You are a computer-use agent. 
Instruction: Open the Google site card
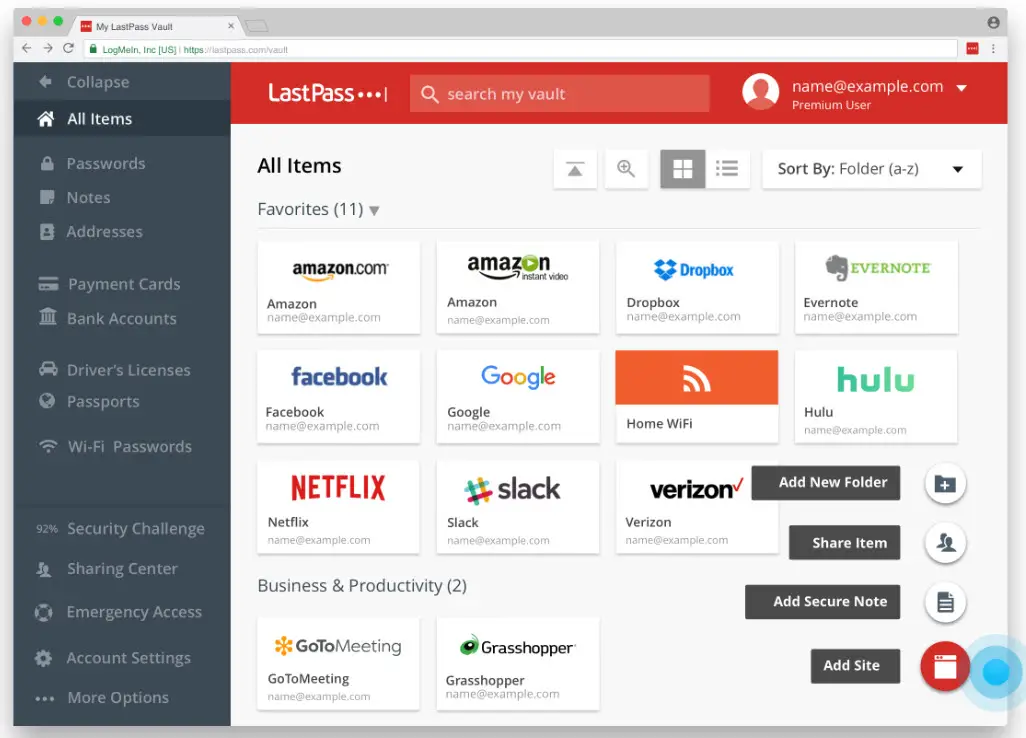[518, 397]
